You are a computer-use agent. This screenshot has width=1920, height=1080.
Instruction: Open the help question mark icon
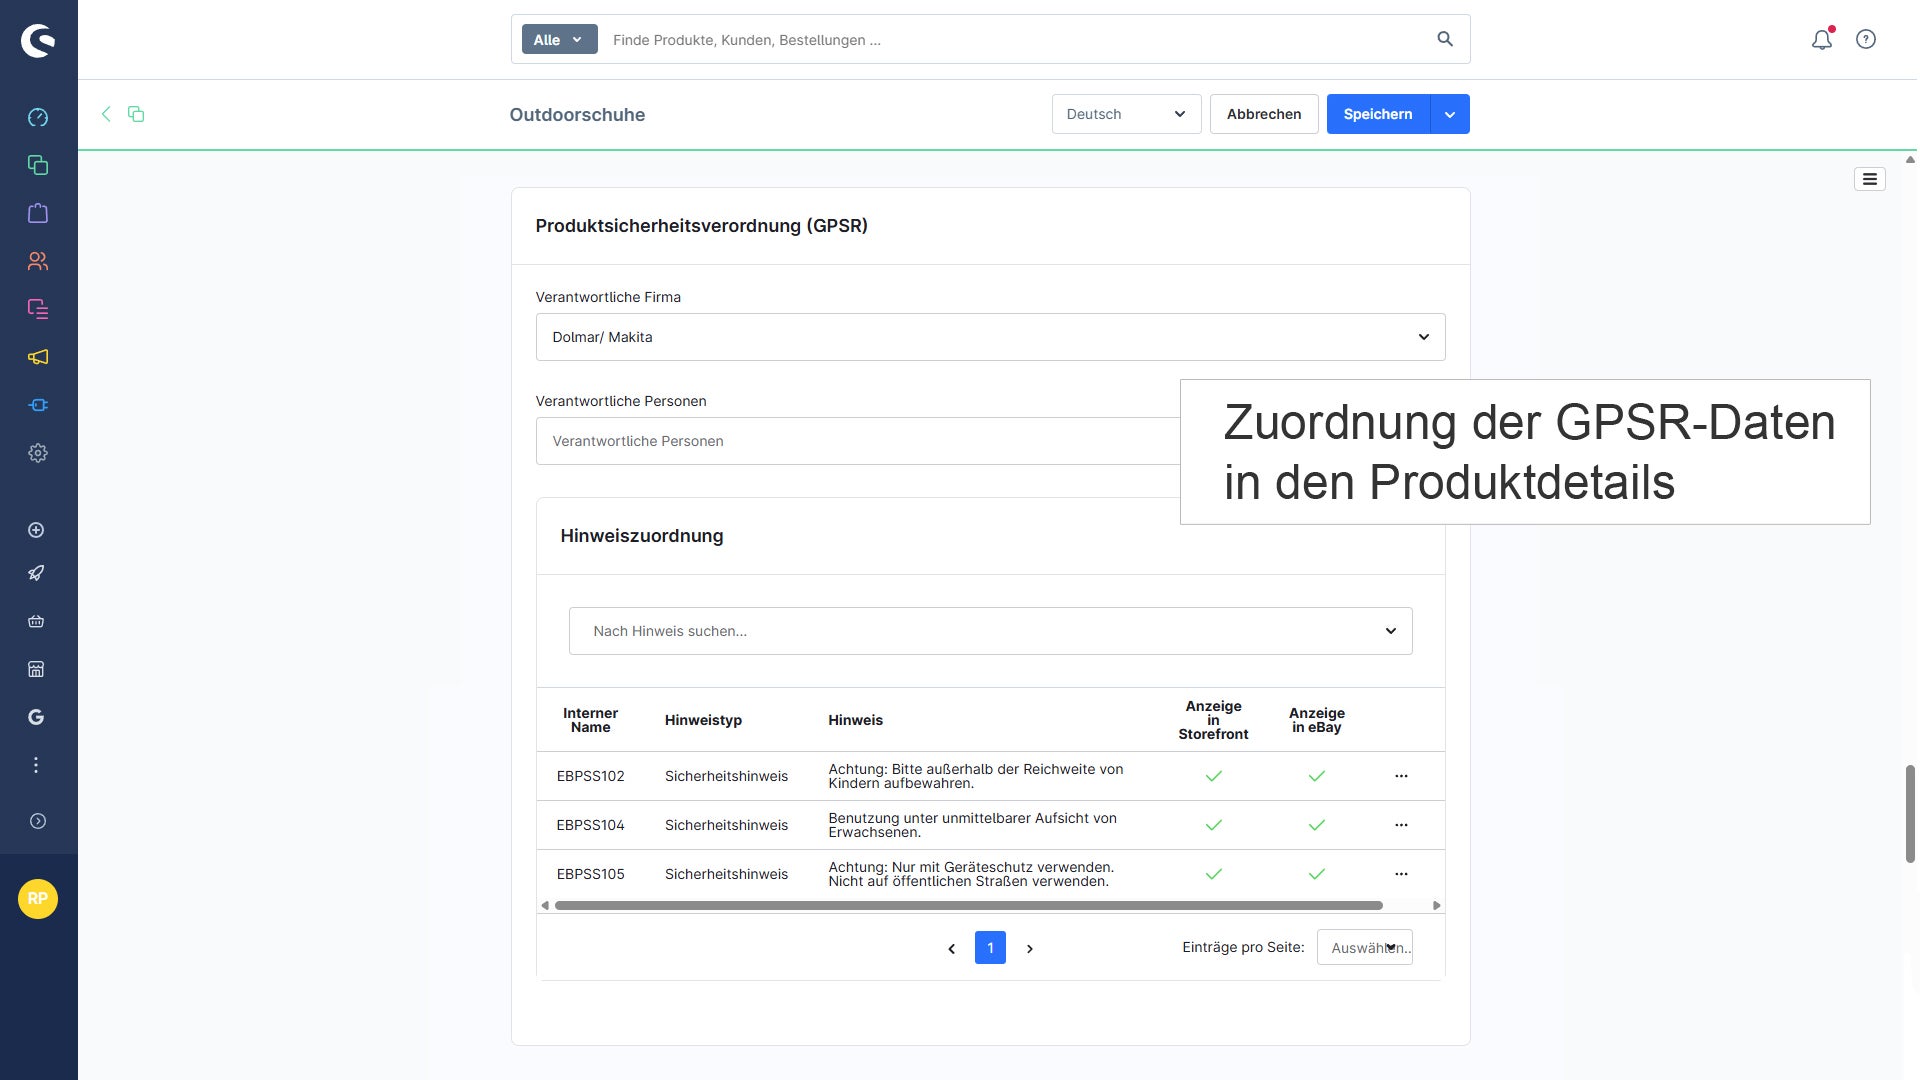pyautogui.click(x=1866, y=39)
